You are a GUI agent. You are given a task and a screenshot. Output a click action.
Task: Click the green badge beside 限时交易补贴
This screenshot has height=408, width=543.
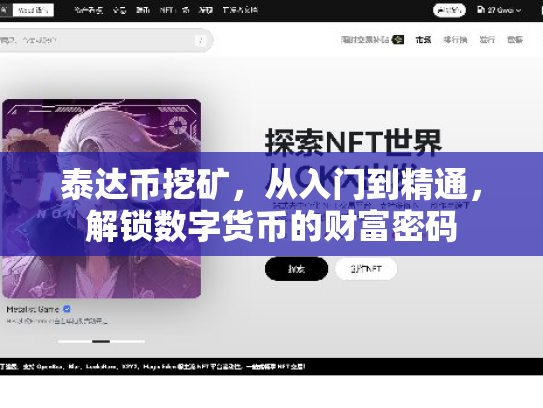398,40
